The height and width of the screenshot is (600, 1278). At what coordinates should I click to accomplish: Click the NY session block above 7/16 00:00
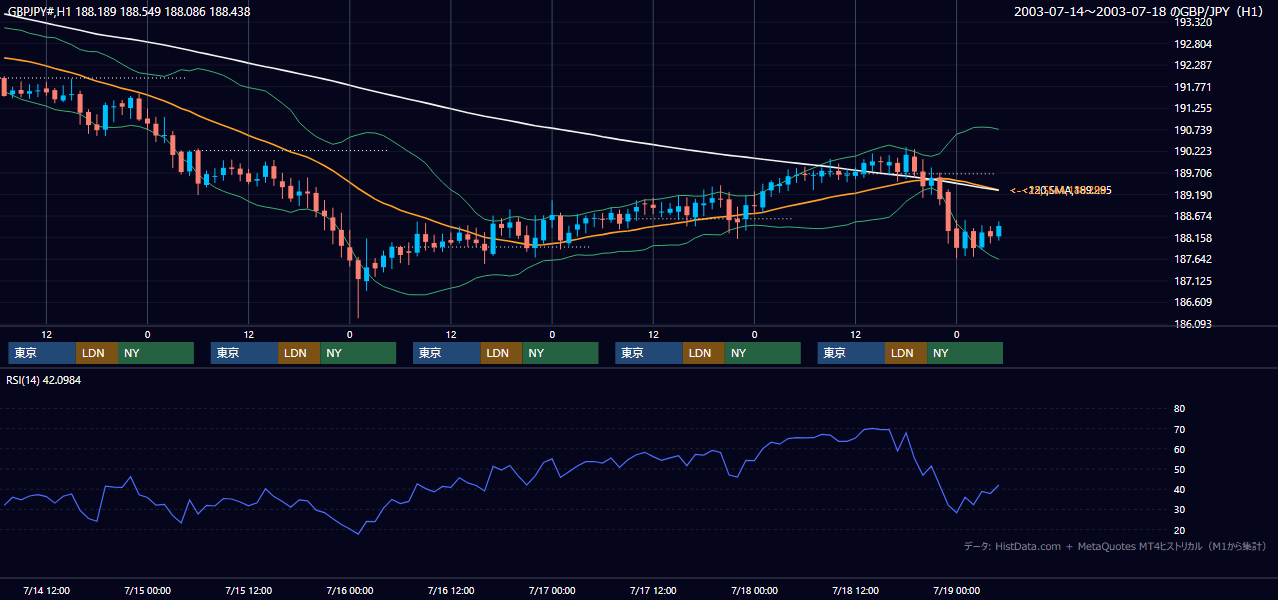[358, 353]
